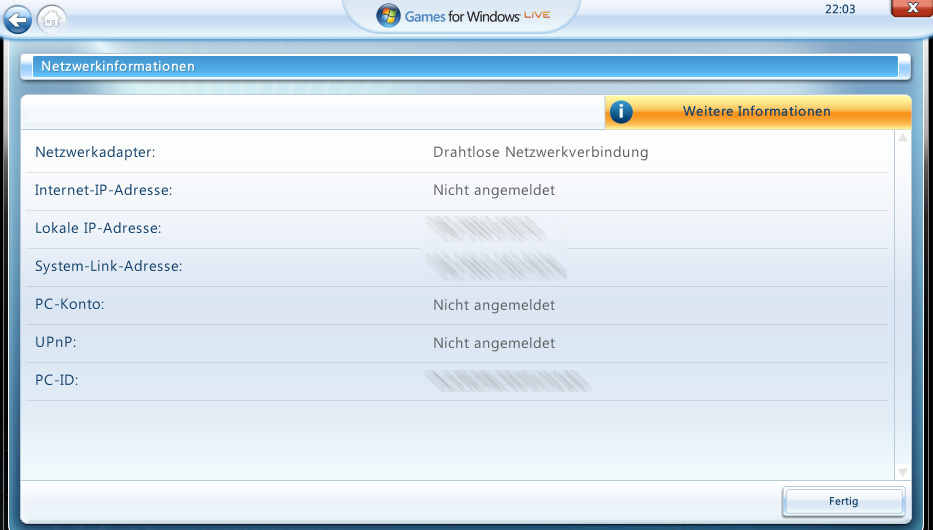
Task: Click the 22:03 clock display
Action: coord(840,9)
